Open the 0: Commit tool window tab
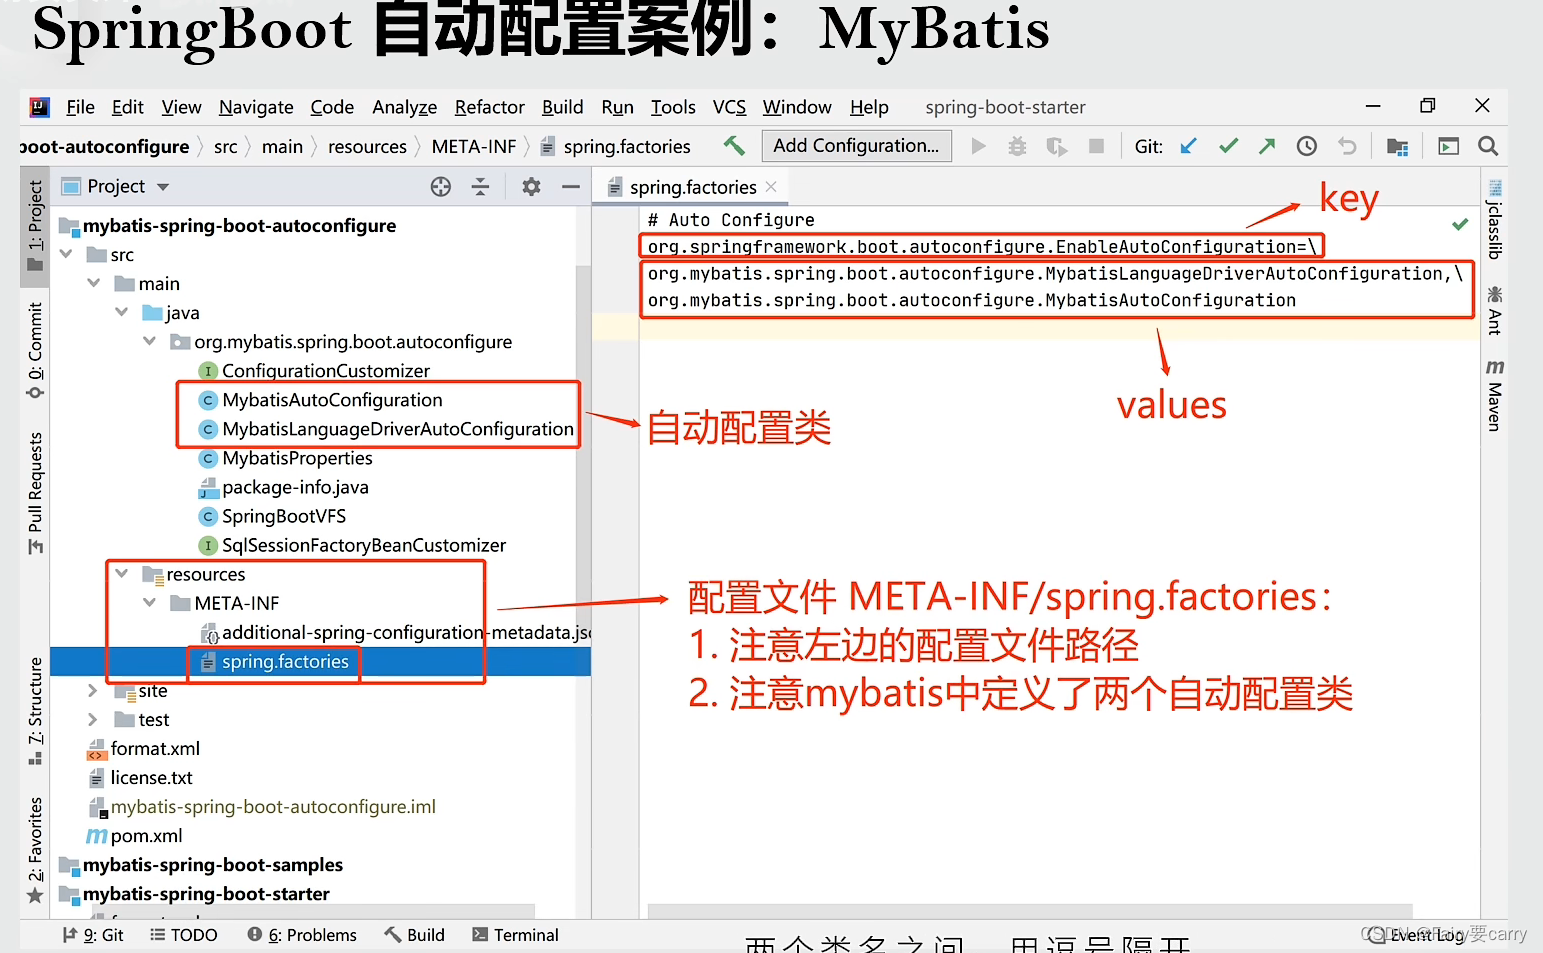 coord(35,350)
